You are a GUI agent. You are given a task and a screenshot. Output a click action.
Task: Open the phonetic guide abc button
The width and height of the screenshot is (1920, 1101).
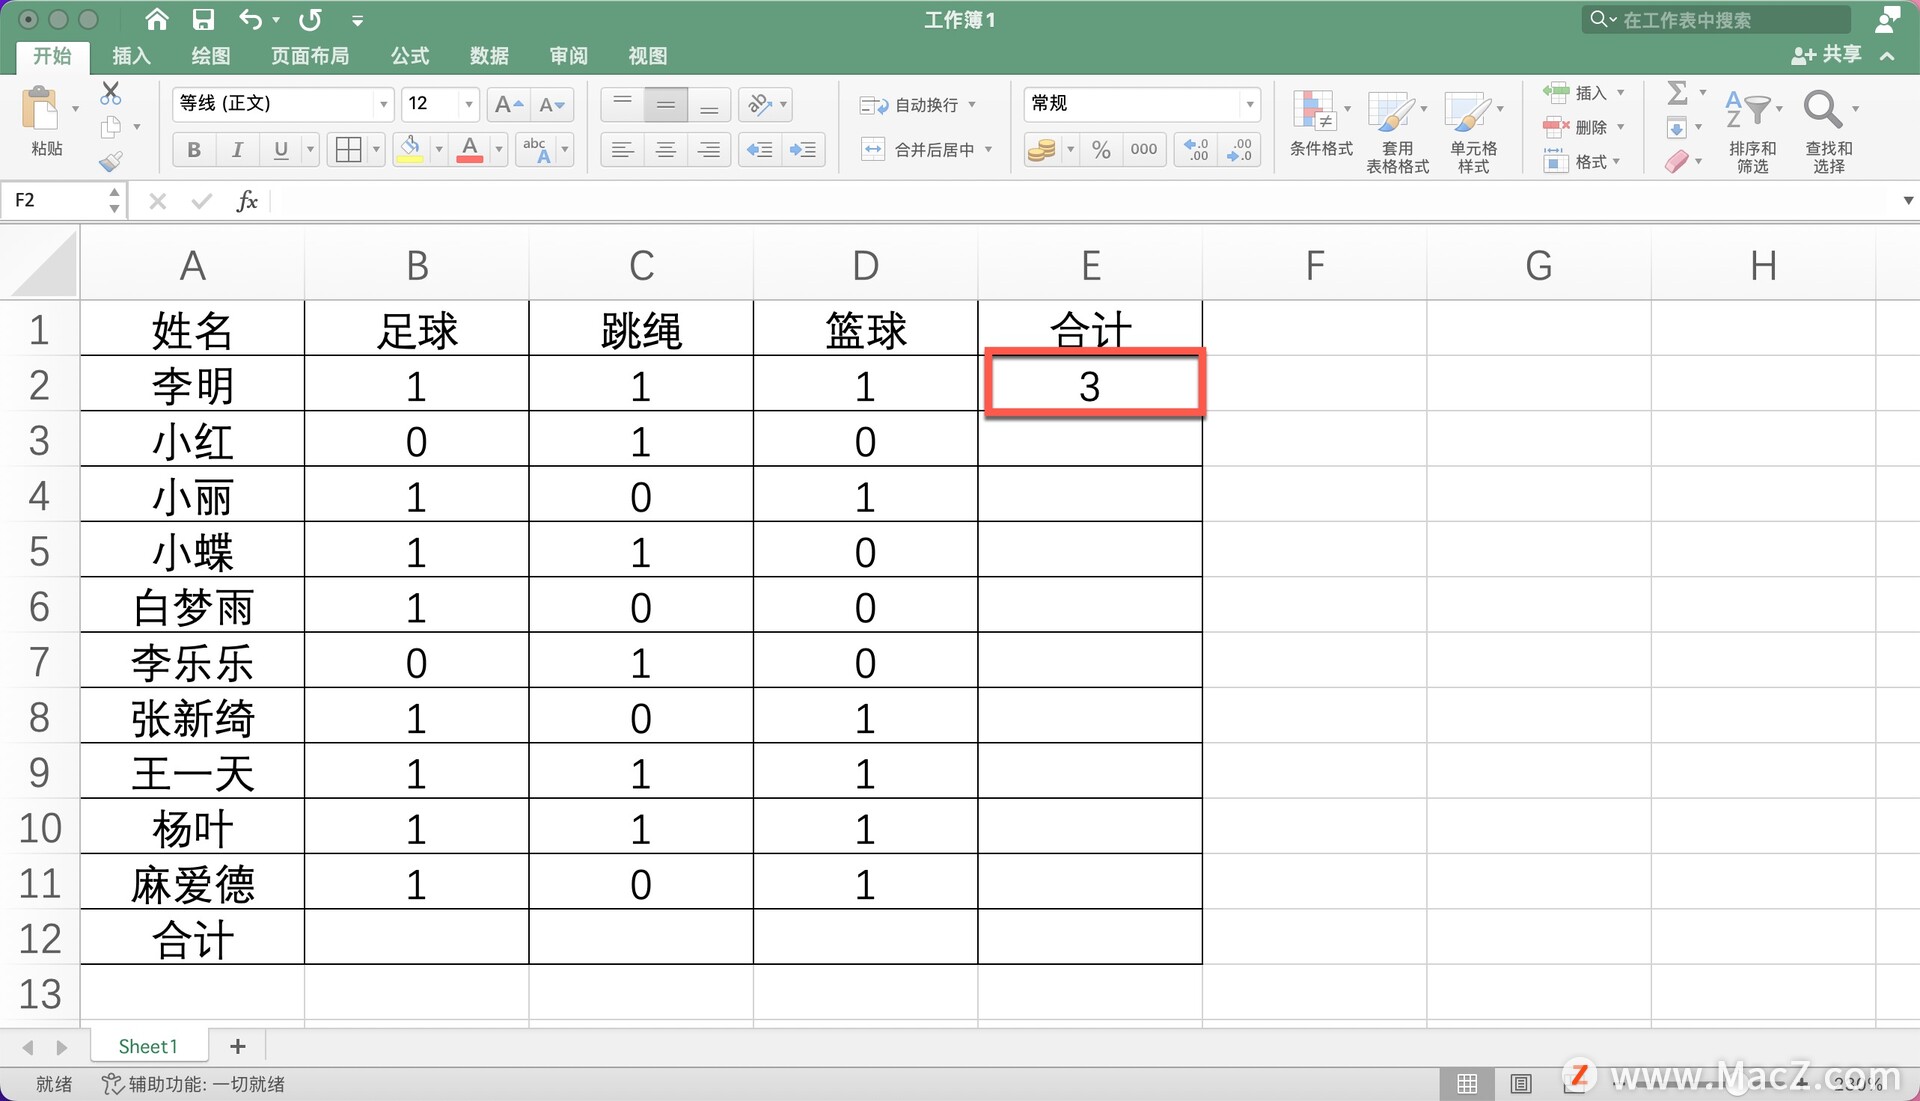click(537, 150)
